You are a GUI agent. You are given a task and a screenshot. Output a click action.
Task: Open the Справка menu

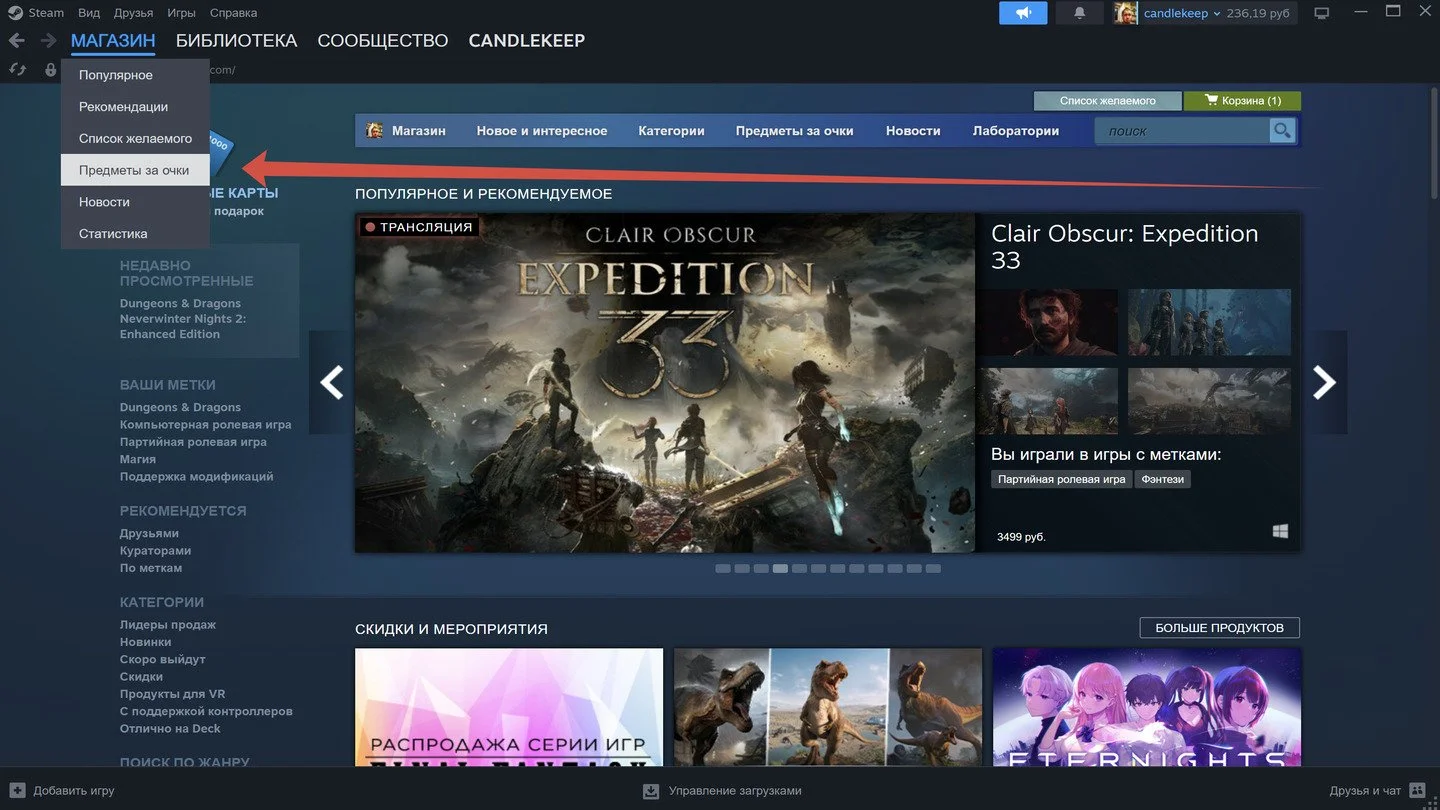tap(233, 13)
